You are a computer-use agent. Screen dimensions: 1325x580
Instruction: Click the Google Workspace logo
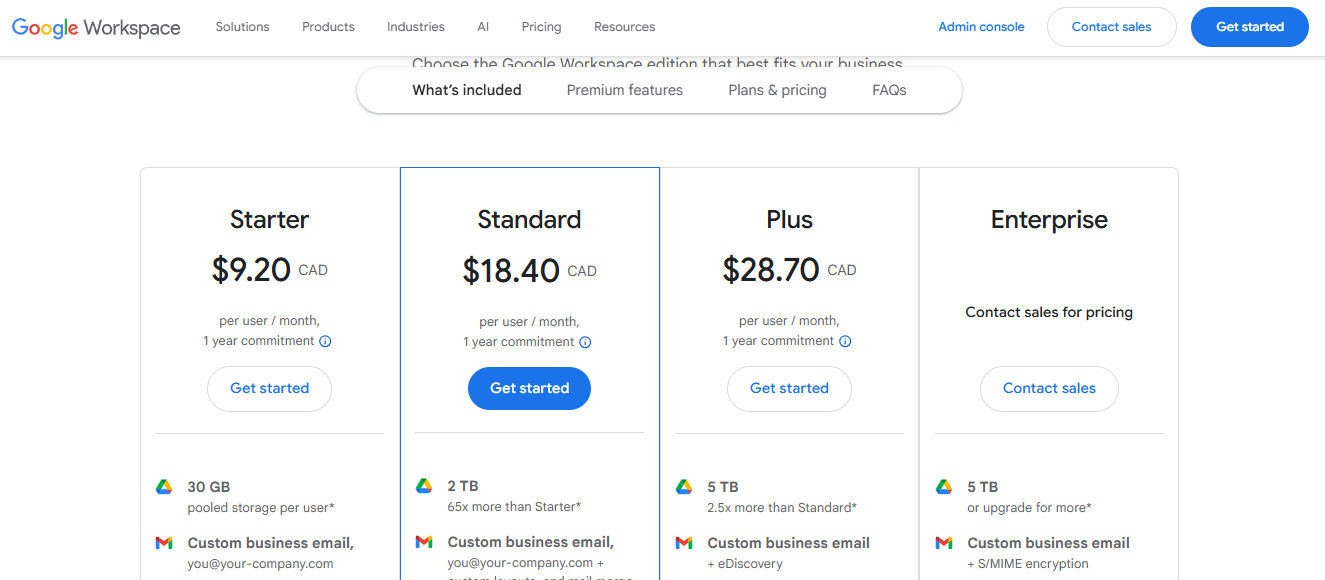(95, 27)
